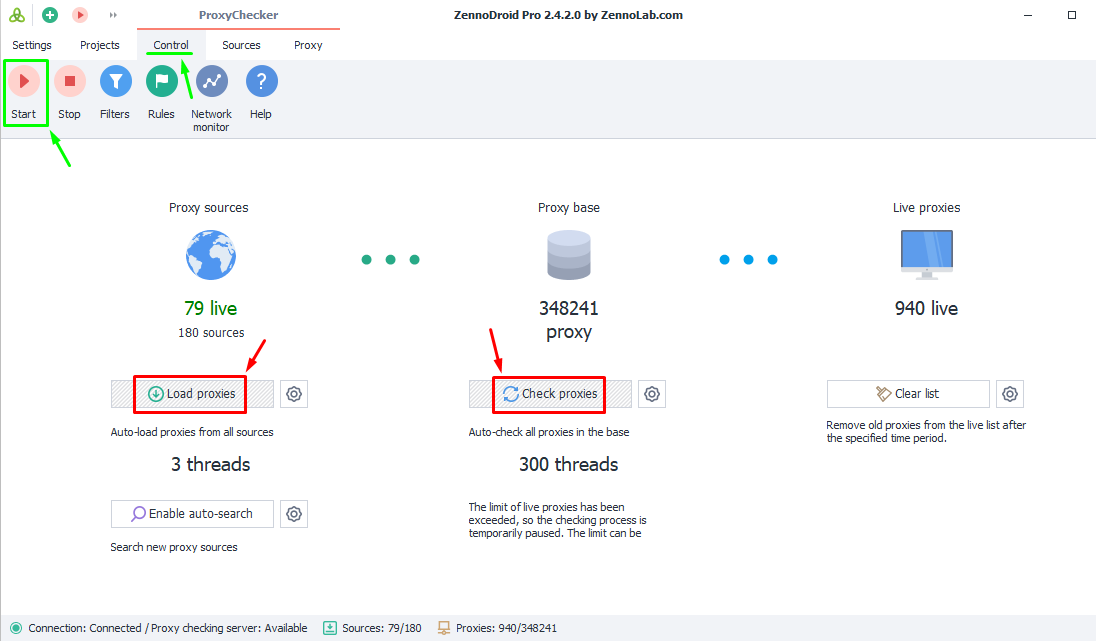This screenshot has height=641, width=1096.
Task: Switch to the Settings tab
Action: click(32, 45)
